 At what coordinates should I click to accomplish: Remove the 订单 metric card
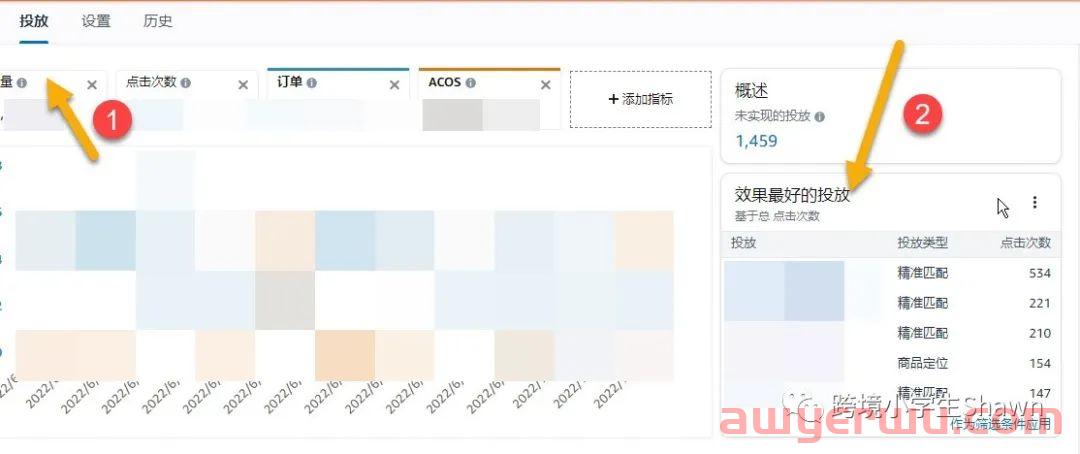[x=395, y=85]
